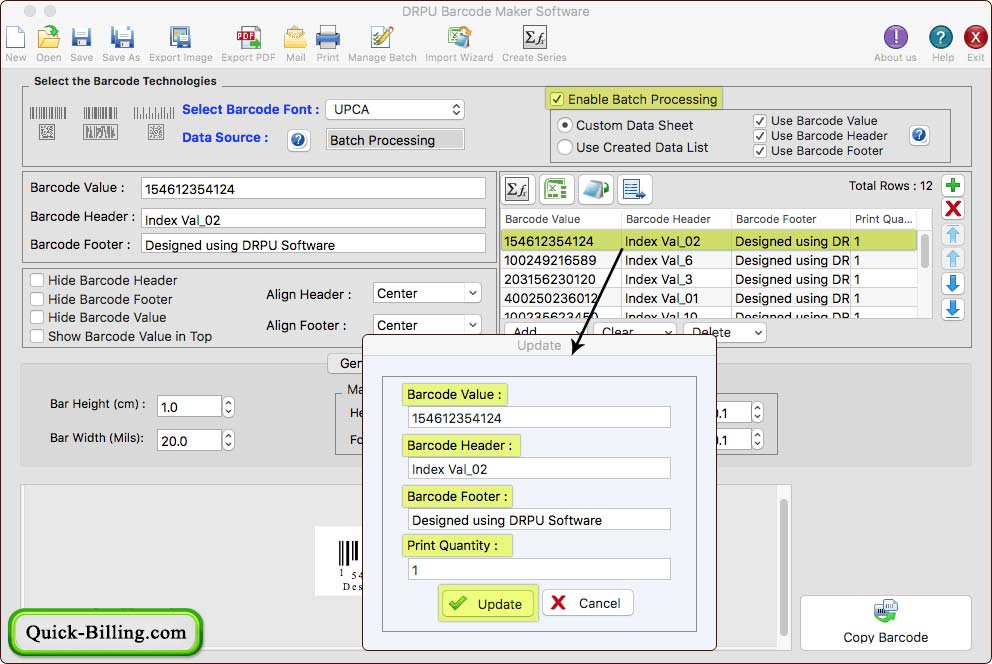992x664 pixels.
Task: Click Create Series in the toolbar
Action: pos(535,38)
